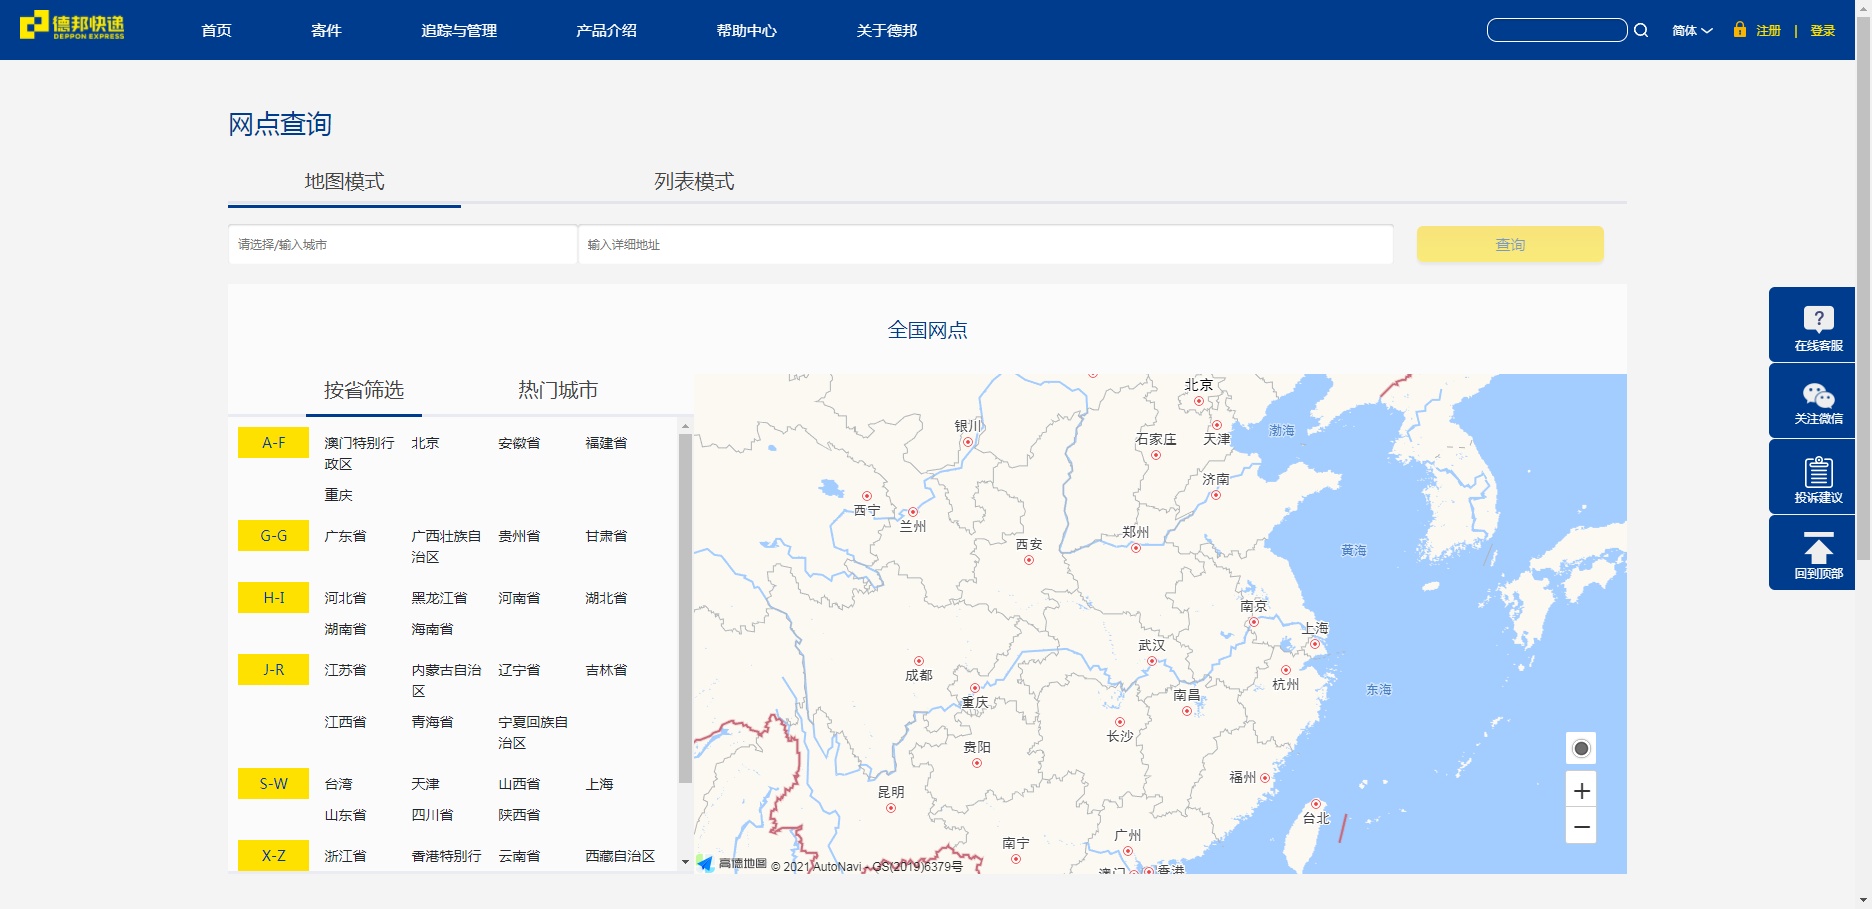Viewport: 1872px width, 909px height.
Task: Click the 登录 login link
Action: pos(1822,31)
